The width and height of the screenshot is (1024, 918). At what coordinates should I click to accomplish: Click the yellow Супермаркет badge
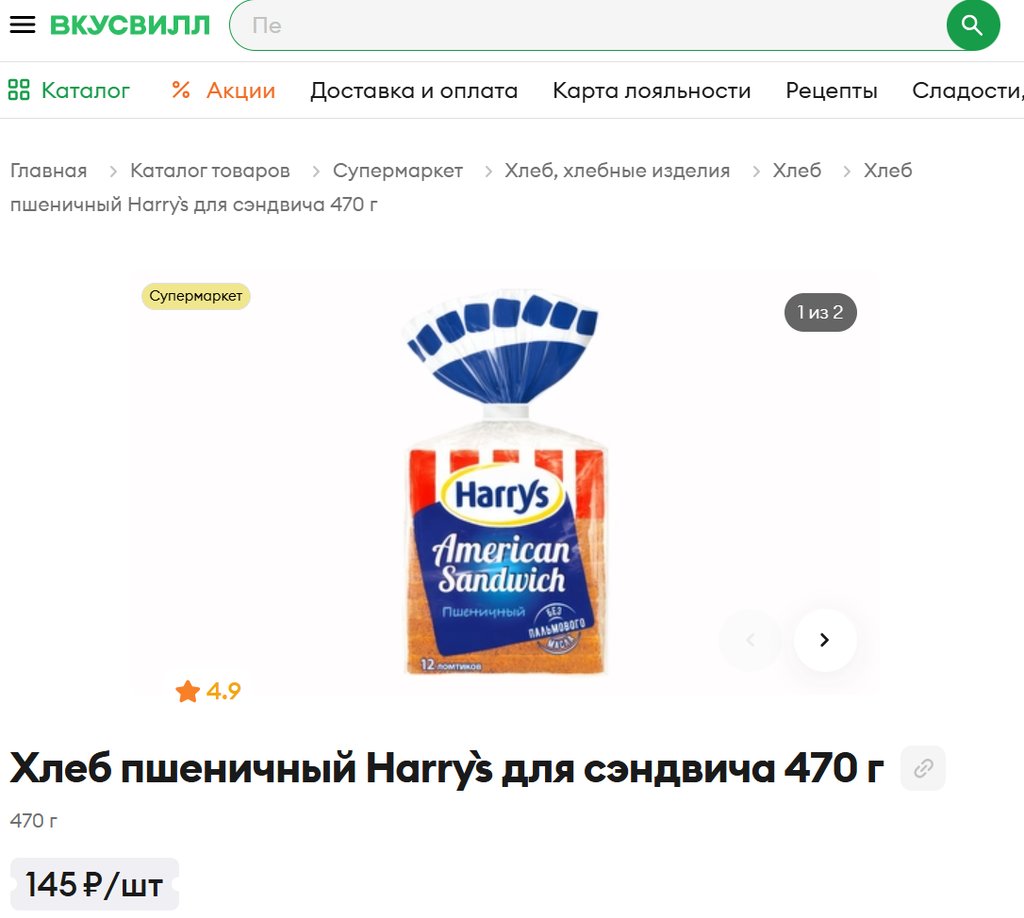pyautogui.click(x=196, y=296)
